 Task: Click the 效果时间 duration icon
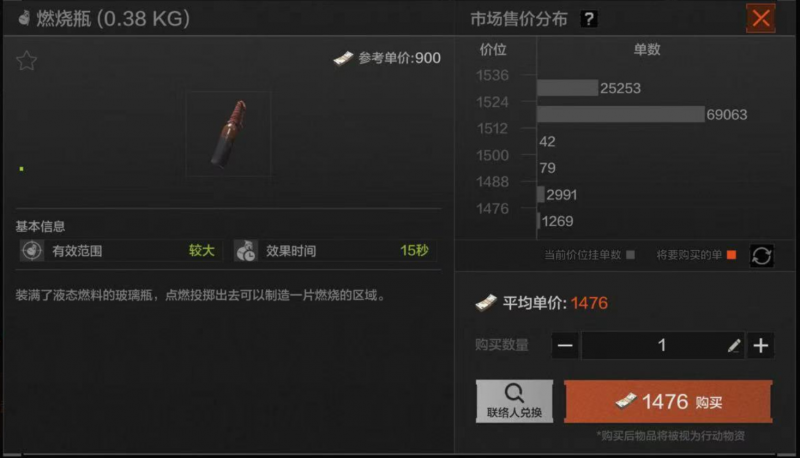tap(246, 250)
